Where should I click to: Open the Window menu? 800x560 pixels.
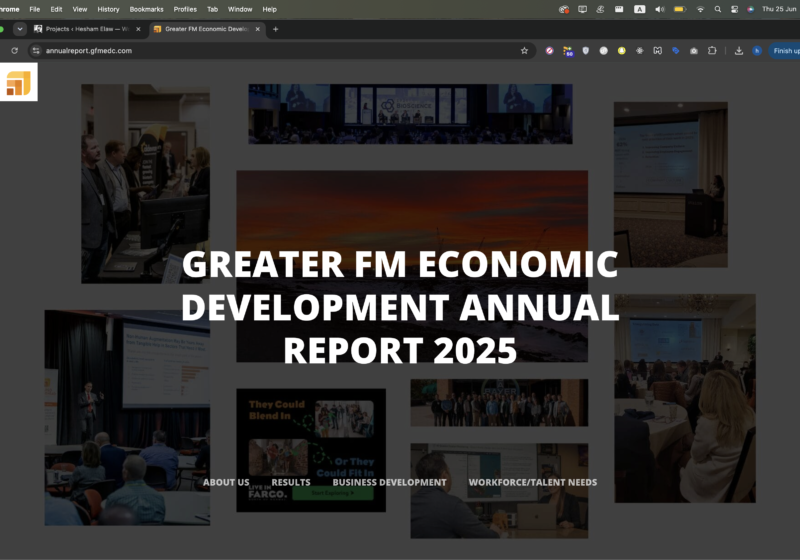240,9
